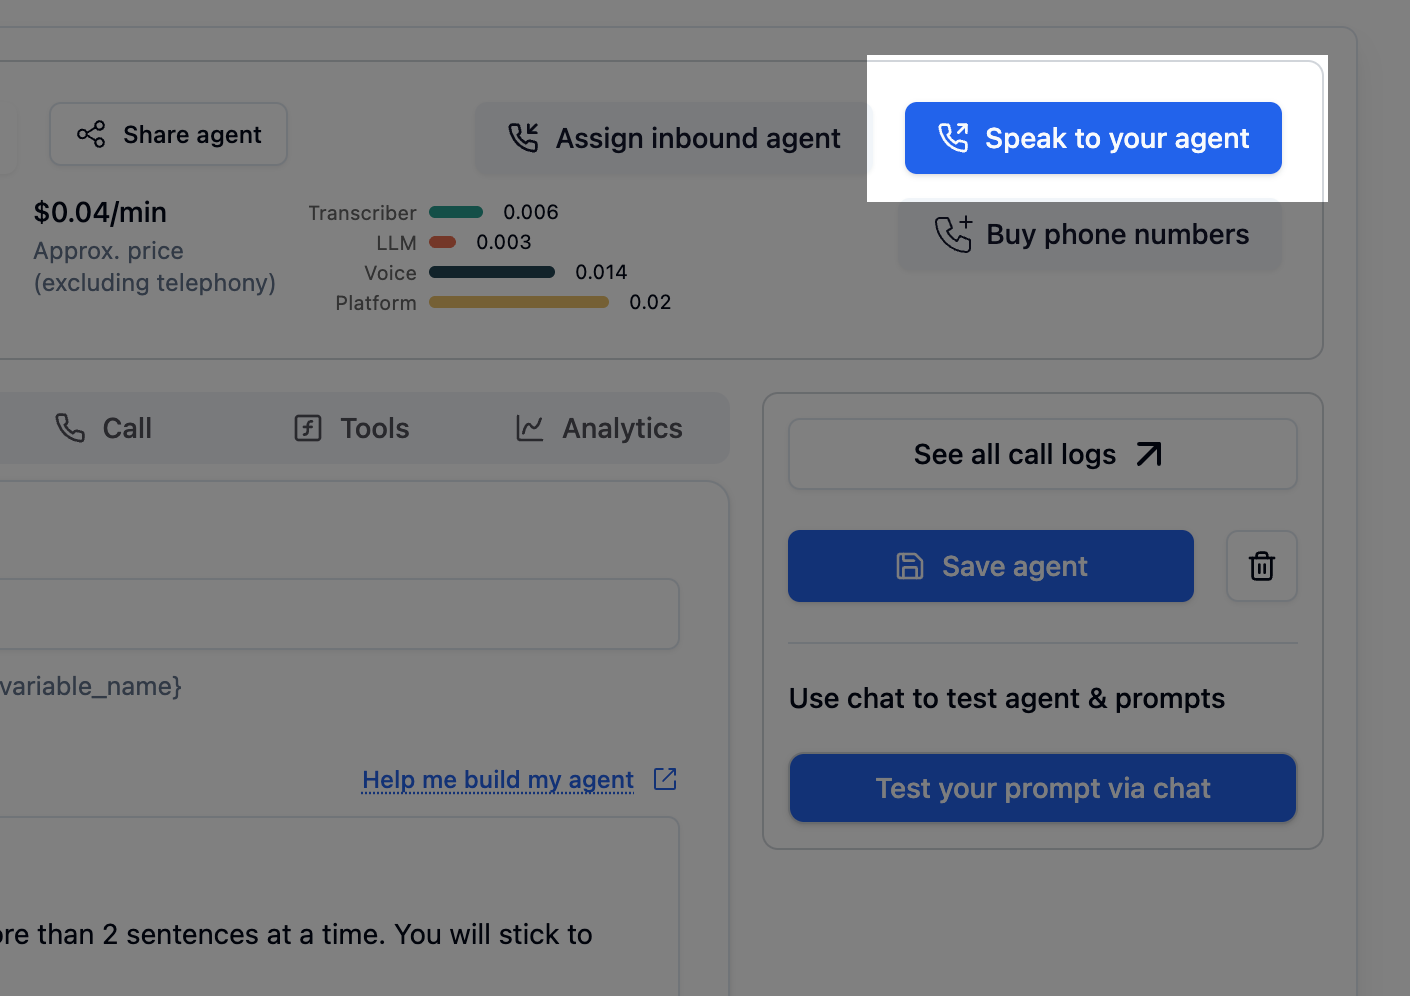Click the phone handset icon on Call tab
Screen dimensions: 1410x996
pyautogui.click(x=70, y=428)
